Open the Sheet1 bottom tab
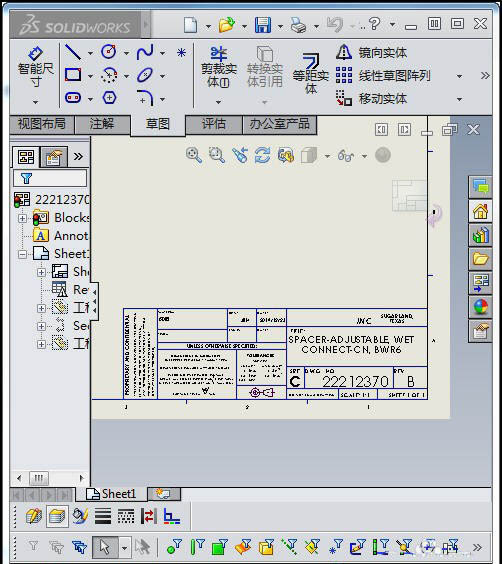 pyautogui.click(x=111, y=494)
